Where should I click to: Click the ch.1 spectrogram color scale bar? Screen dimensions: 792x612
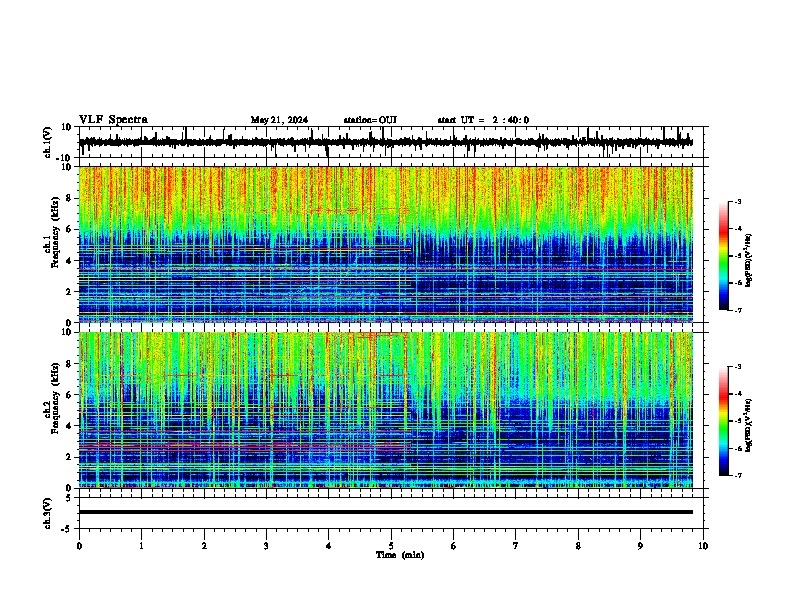723,256
